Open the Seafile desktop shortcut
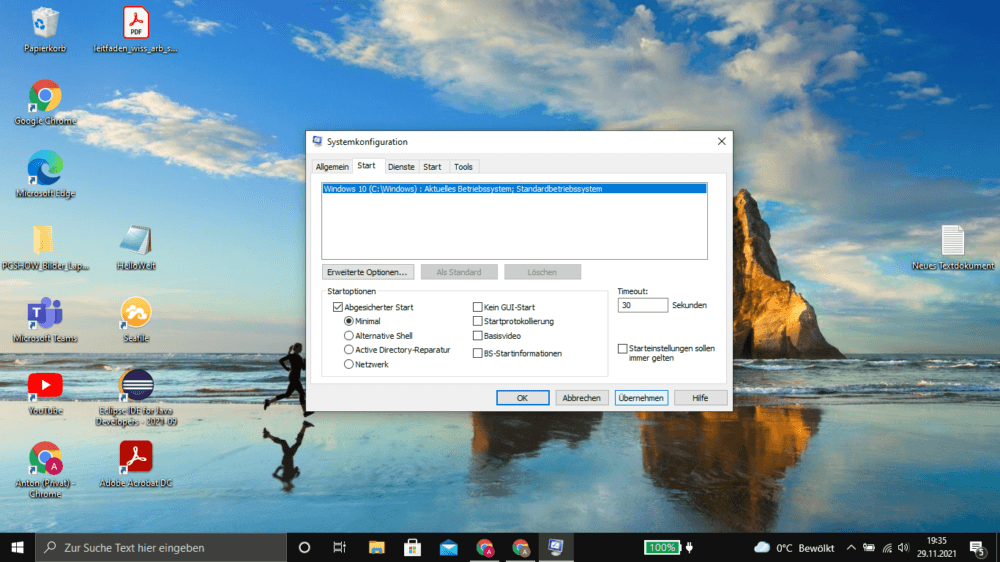The height and width of the screenshot is (562, 1000). 136,320
